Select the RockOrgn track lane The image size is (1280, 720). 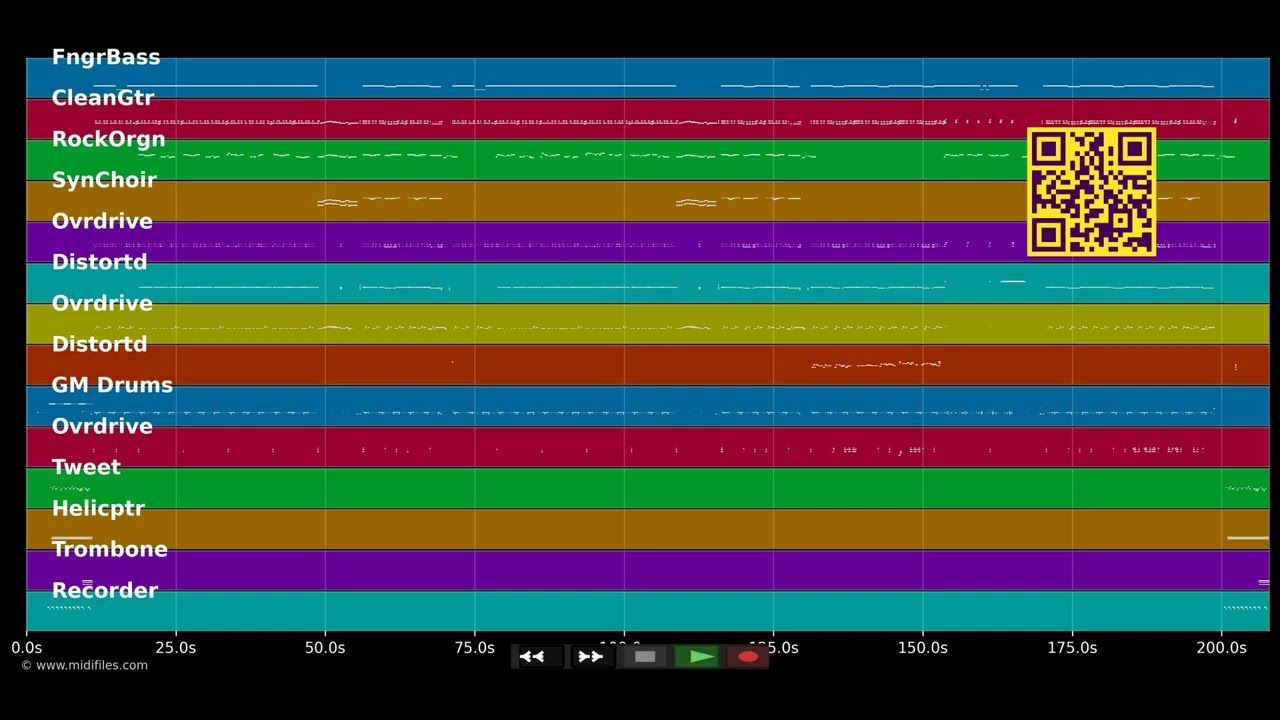pos(648,160)
